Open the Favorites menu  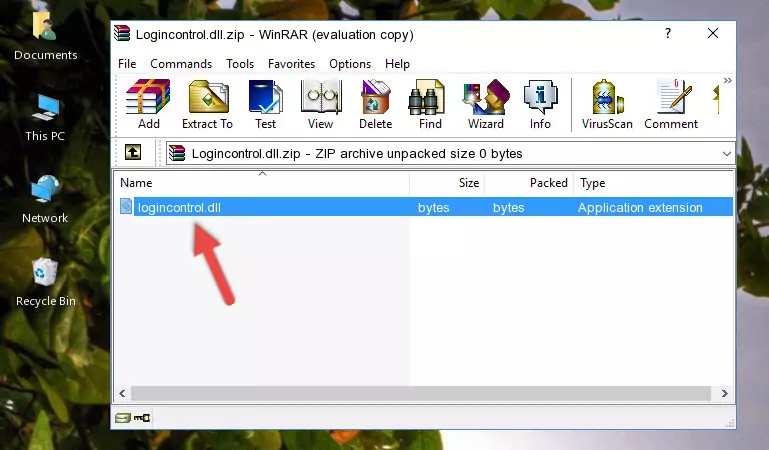[x=291, y=64]
